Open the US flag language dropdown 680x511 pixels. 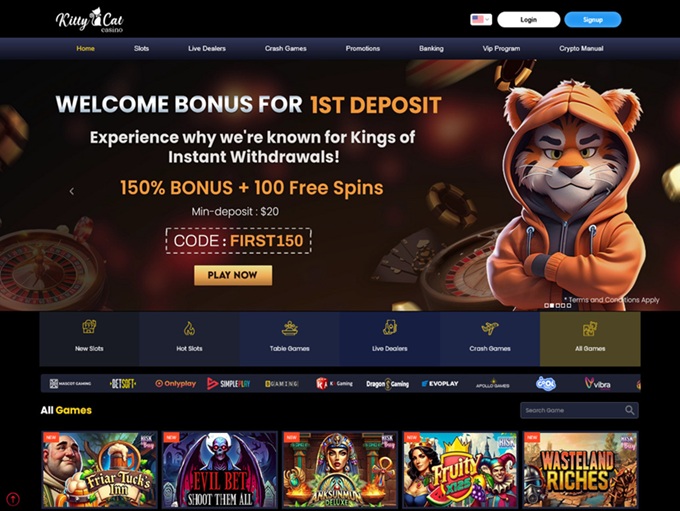[481, 20]
